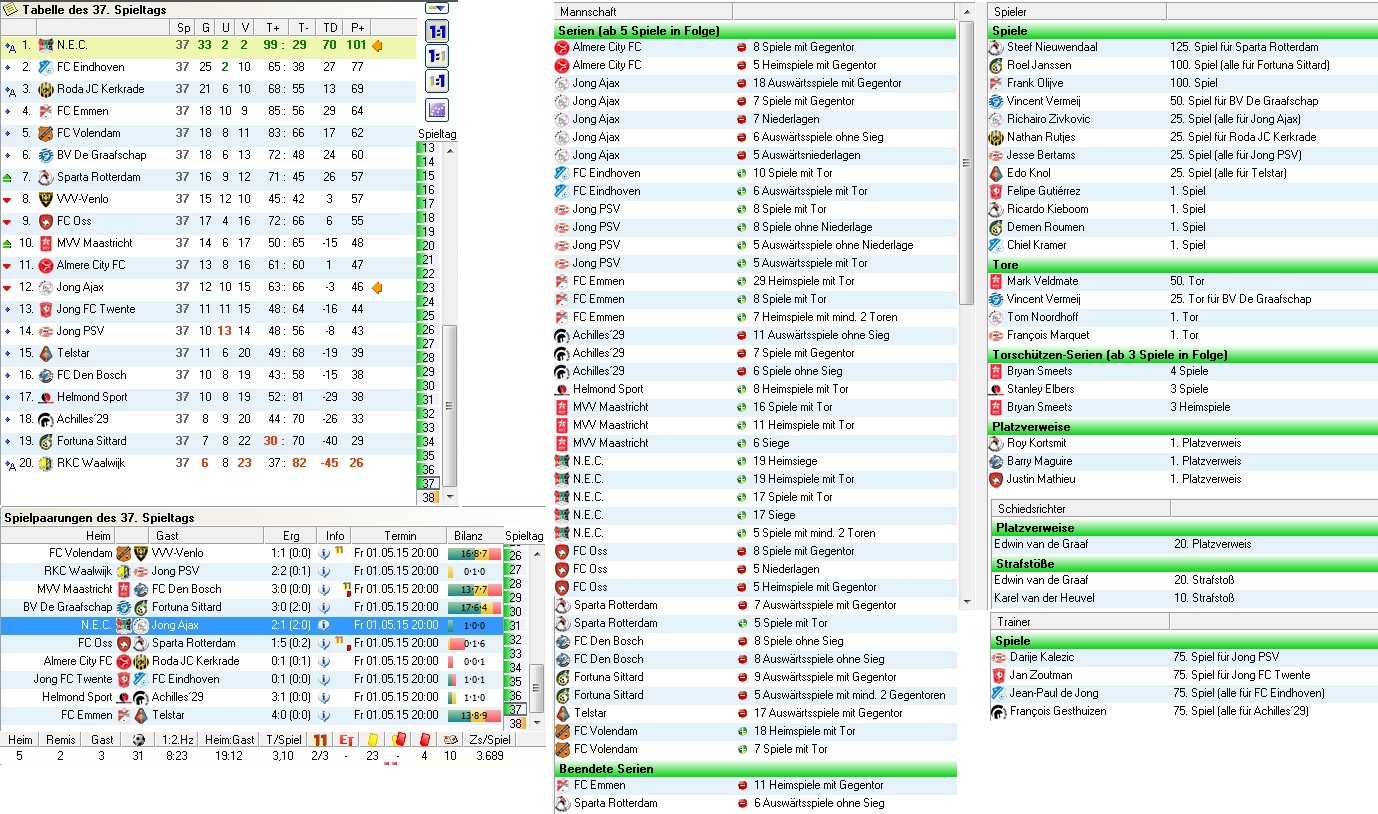Click the Spieler column header
The height and width of the screenshot is (814, 1378).
click(x=1076, y=11)
